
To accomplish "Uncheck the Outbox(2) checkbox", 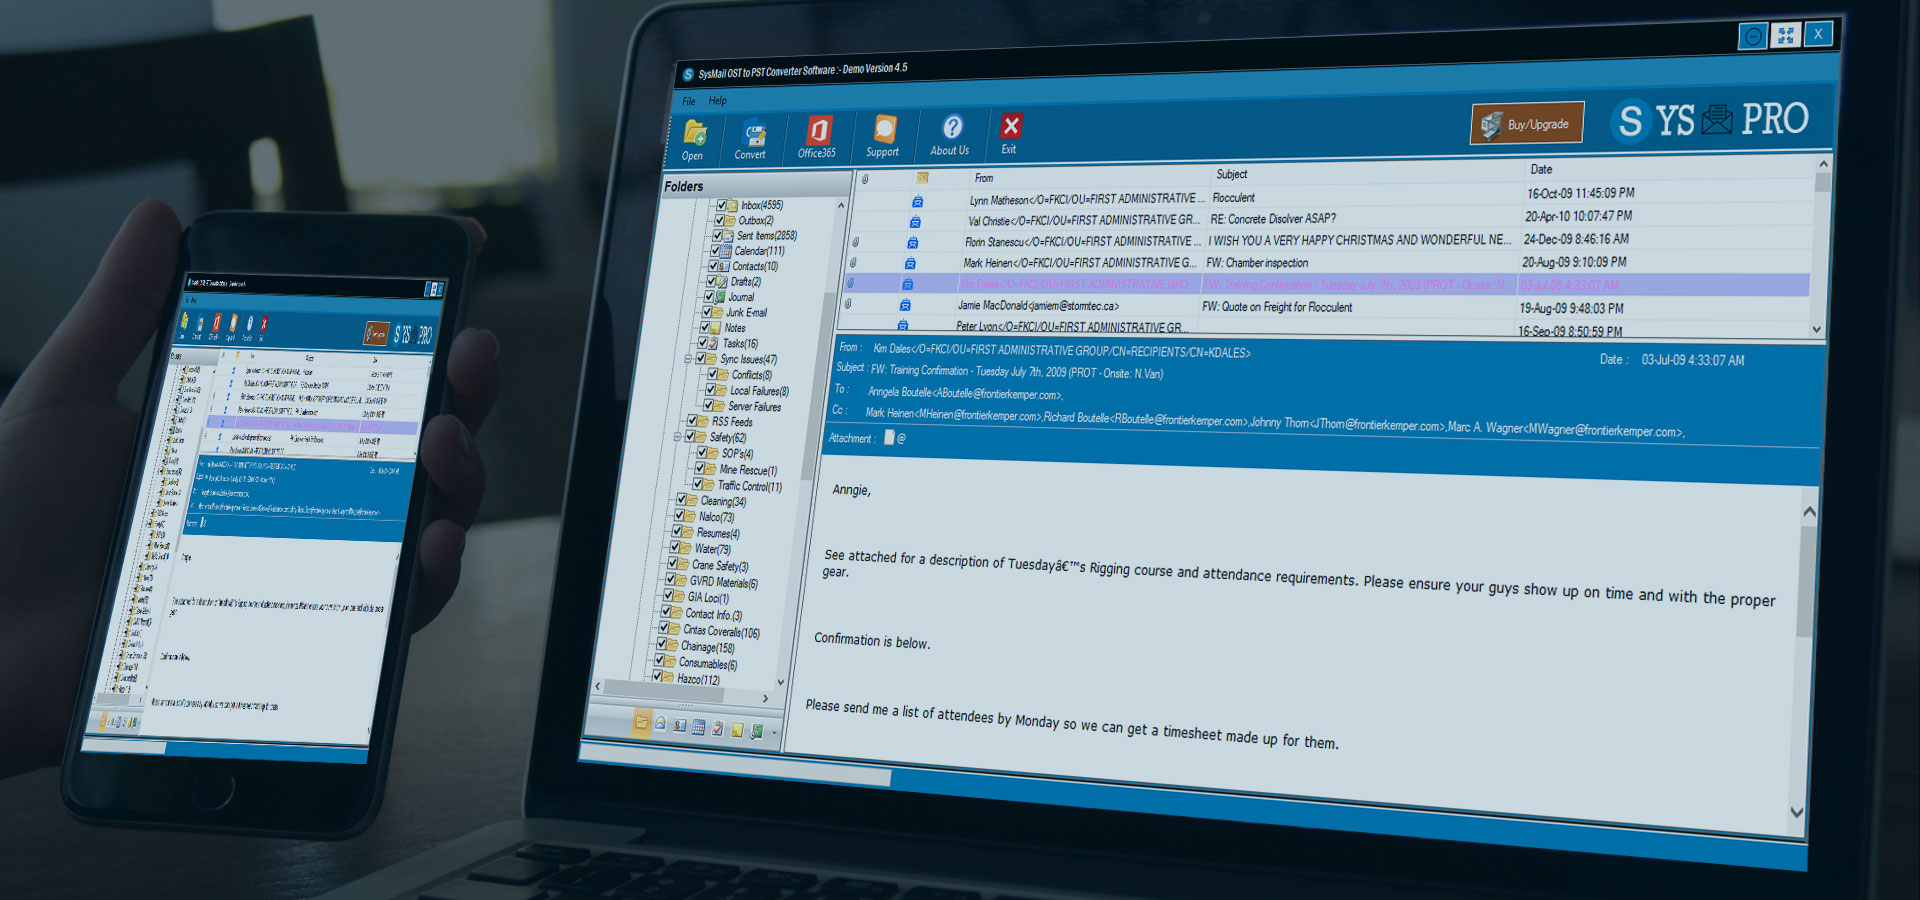I will tap(719, 220).
